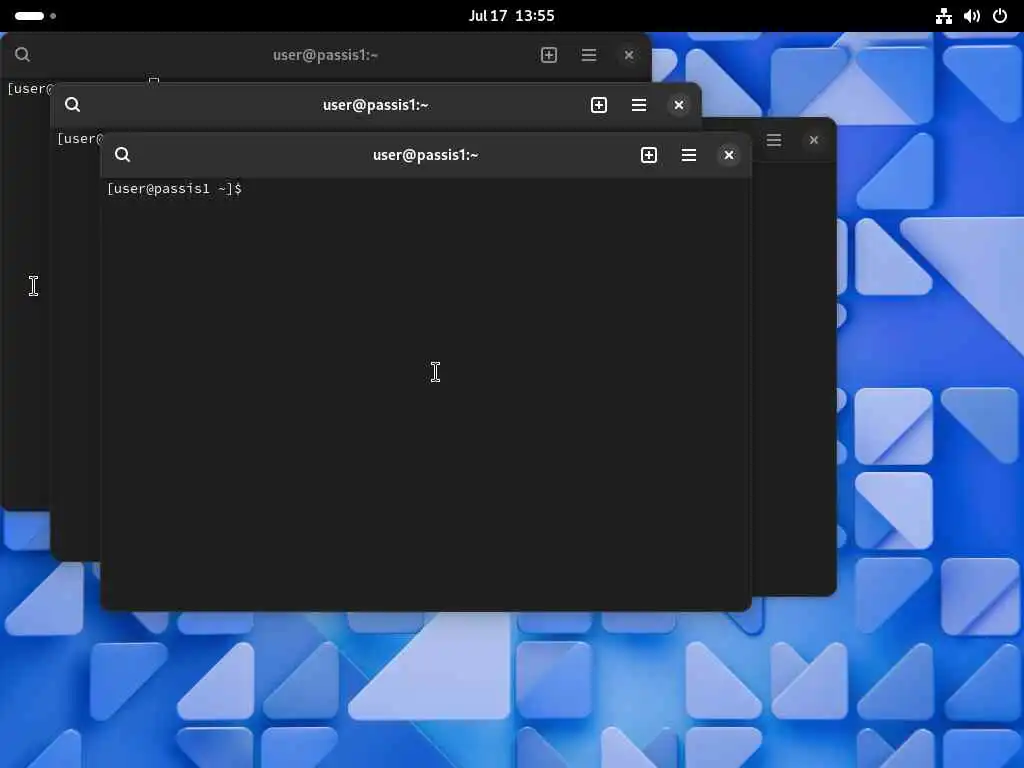Add a new tab in the front terminal
The height and width of the screenshot is (768, 1024).
point(648,155)
